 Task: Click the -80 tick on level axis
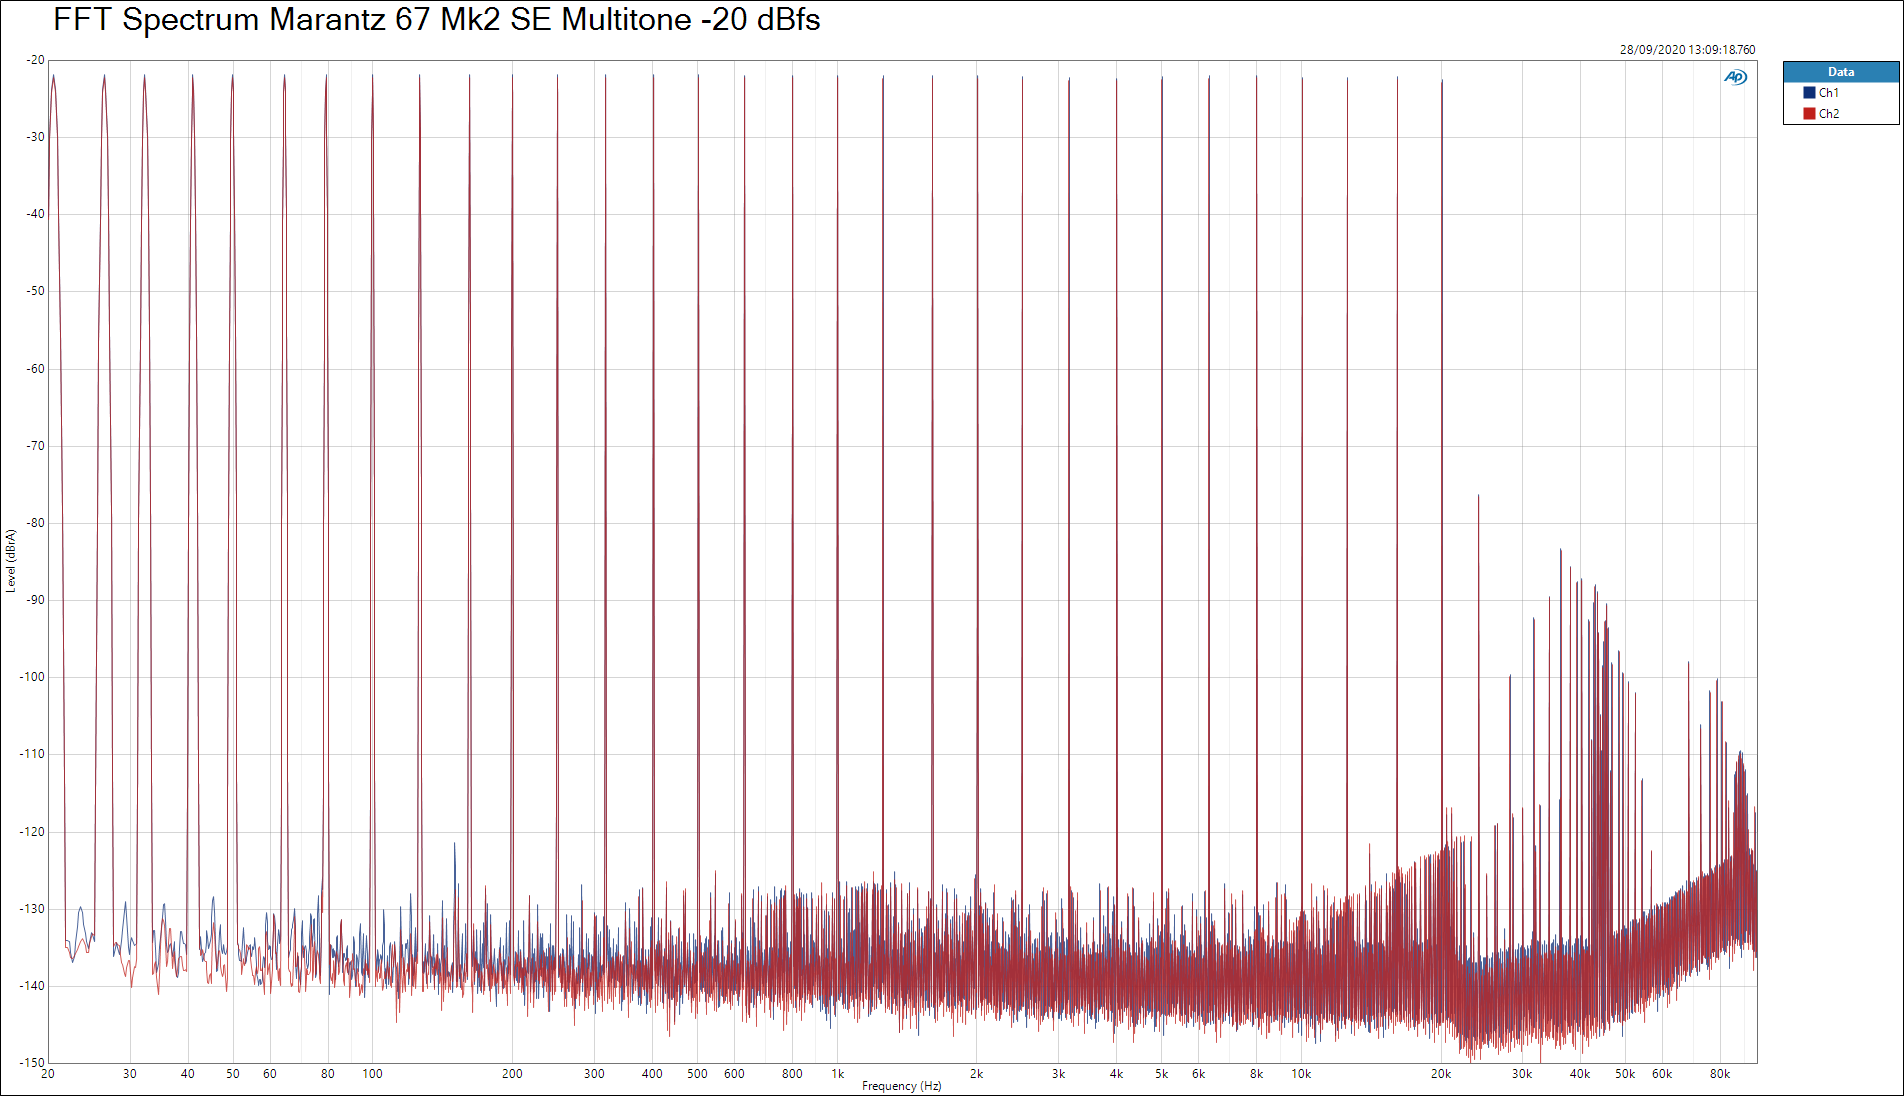pyautogui.click(x=36, y=523)
